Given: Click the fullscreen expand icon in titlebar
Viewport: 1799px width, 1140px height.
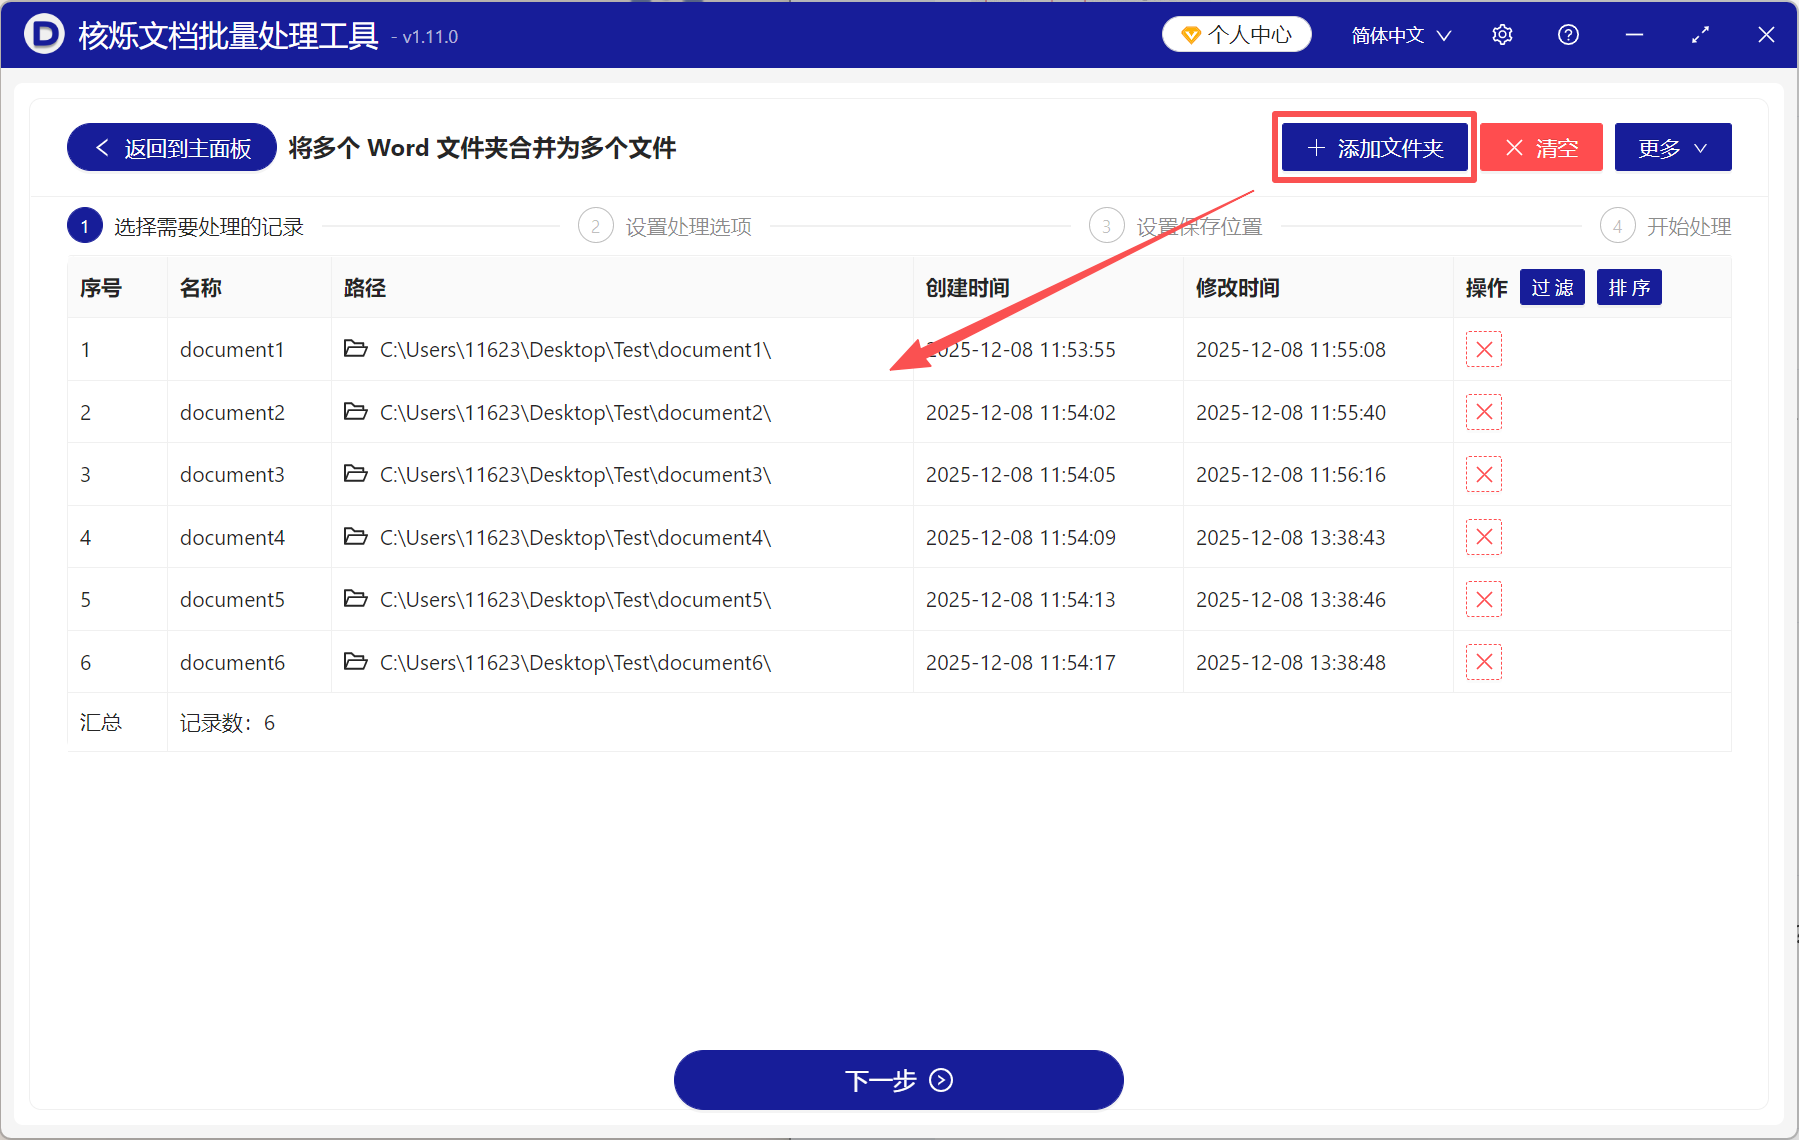Looking at the screenshot, I should click(1700, 34).
